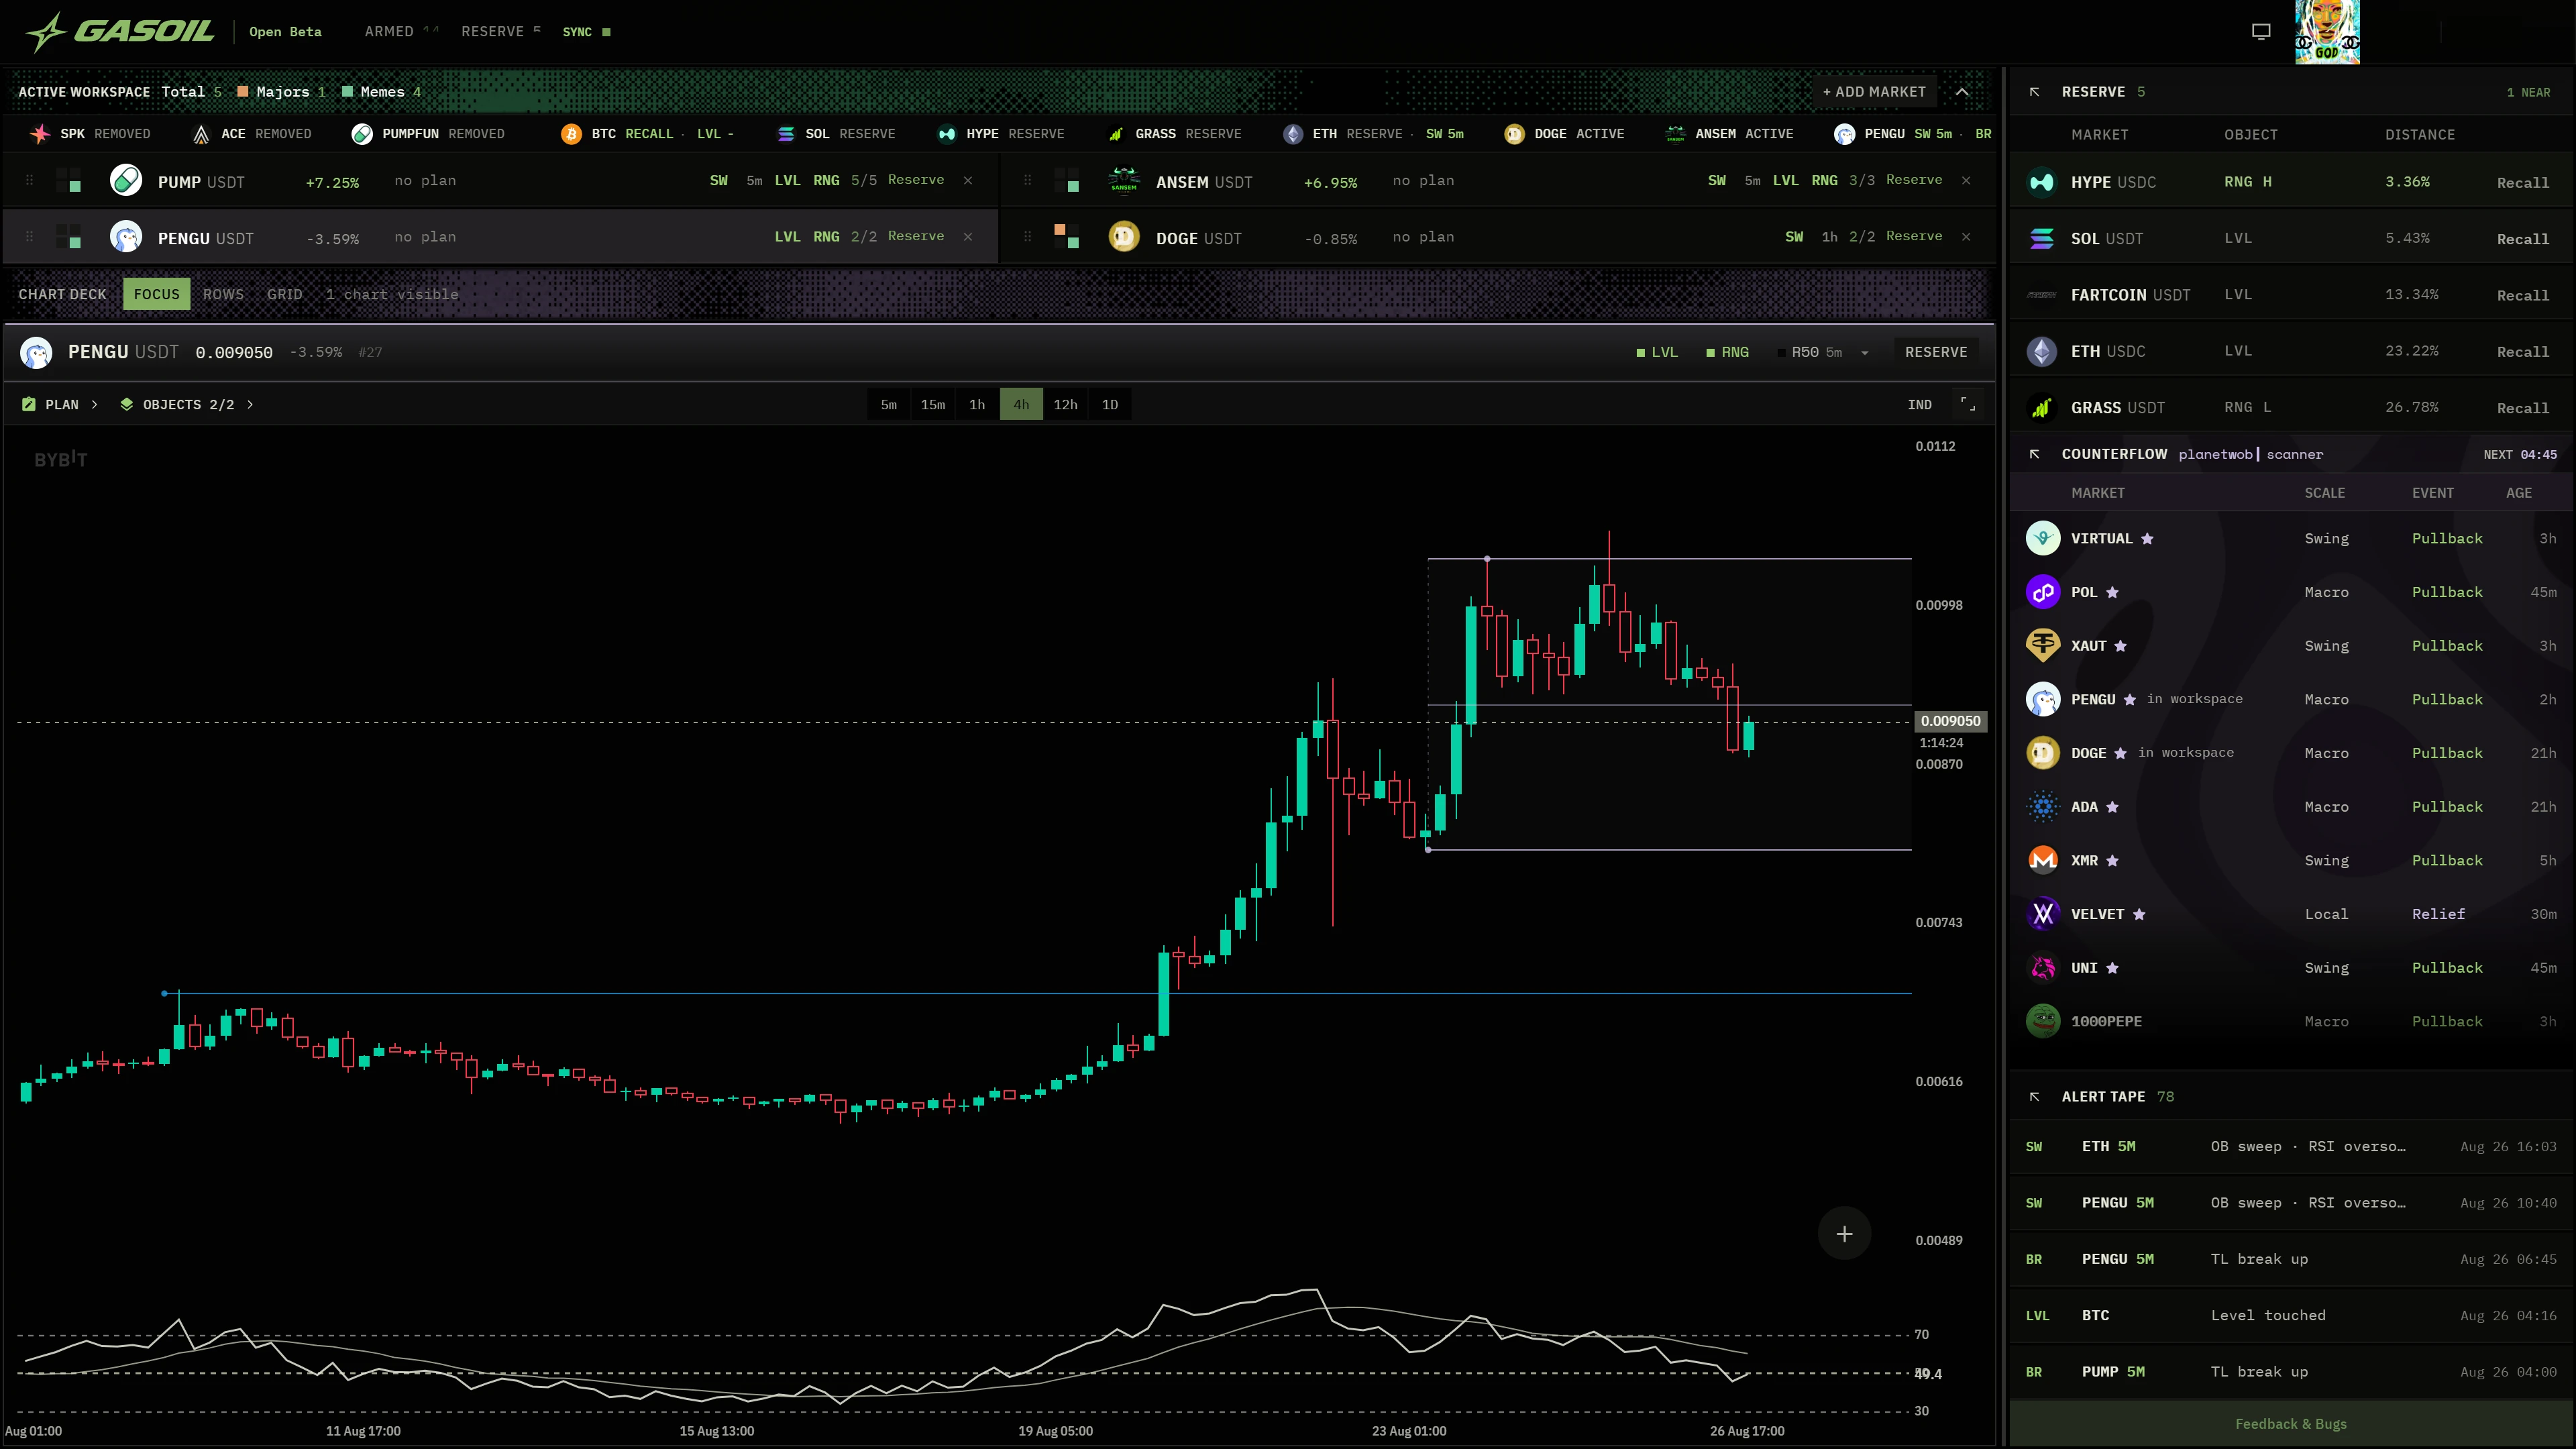
Task: Select the 1D timeframe
Action: tap(1110, 404)
